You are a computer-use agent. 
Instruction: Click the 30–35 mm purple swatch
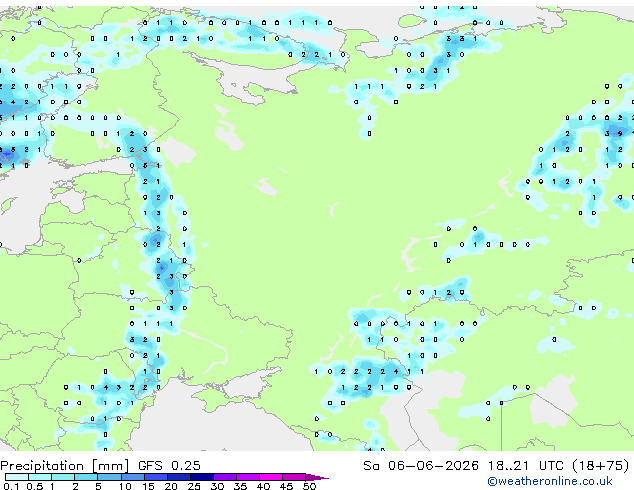(224, 477)
